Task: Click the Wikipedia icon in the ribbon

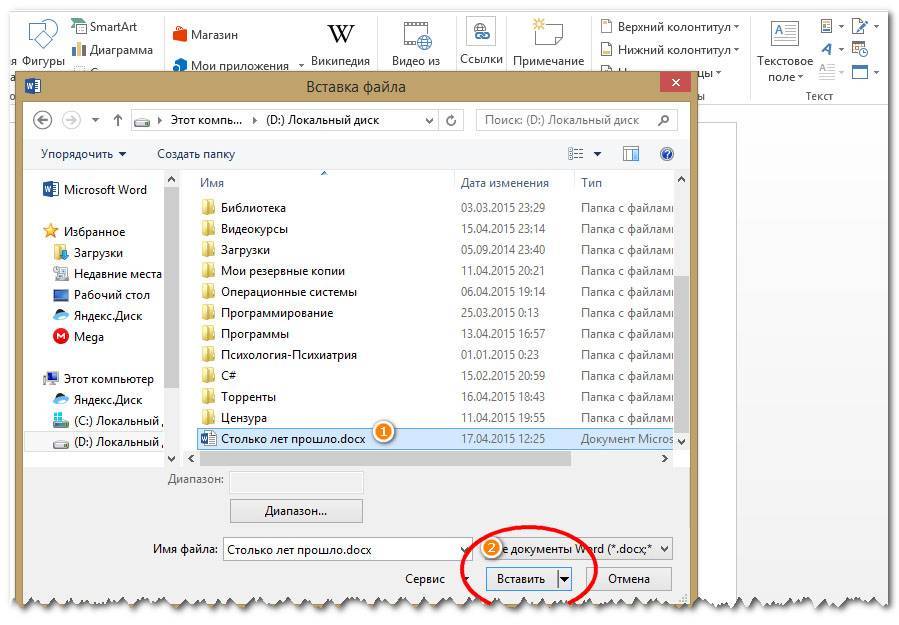Action: click(x=340, y=36)
